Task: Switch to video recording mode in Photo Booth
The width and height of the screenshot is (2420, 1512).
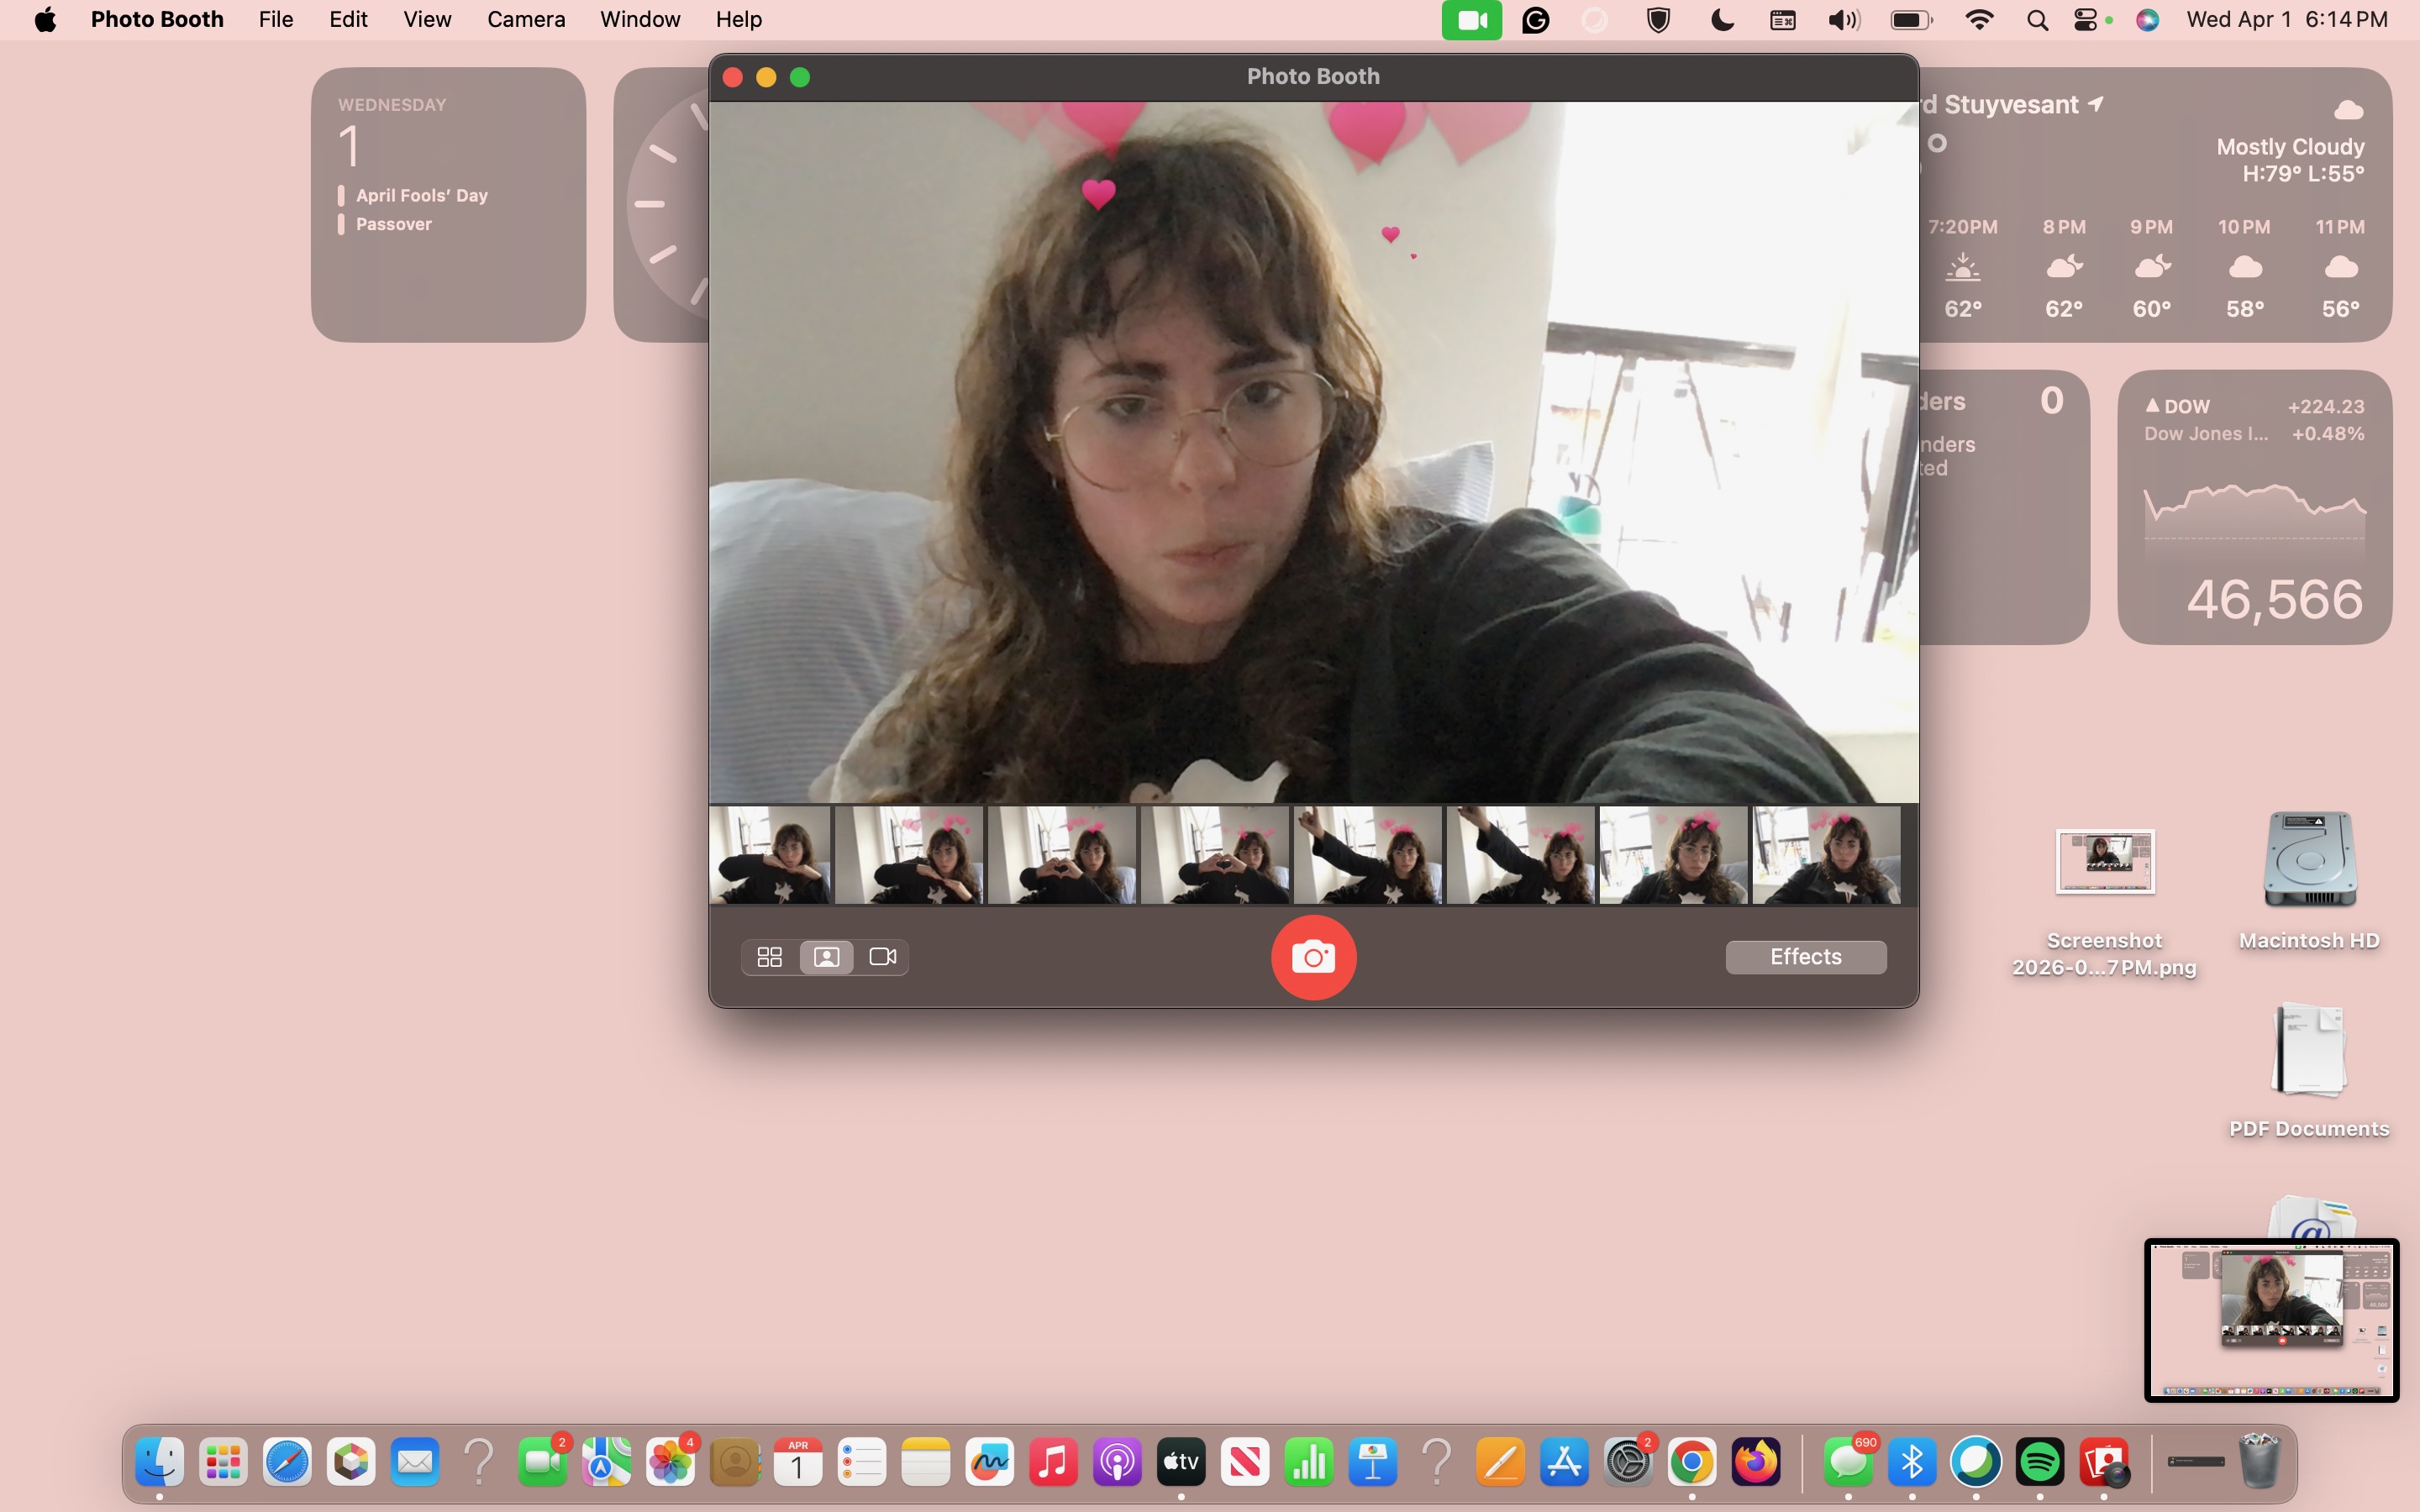Action: (881, 957)
